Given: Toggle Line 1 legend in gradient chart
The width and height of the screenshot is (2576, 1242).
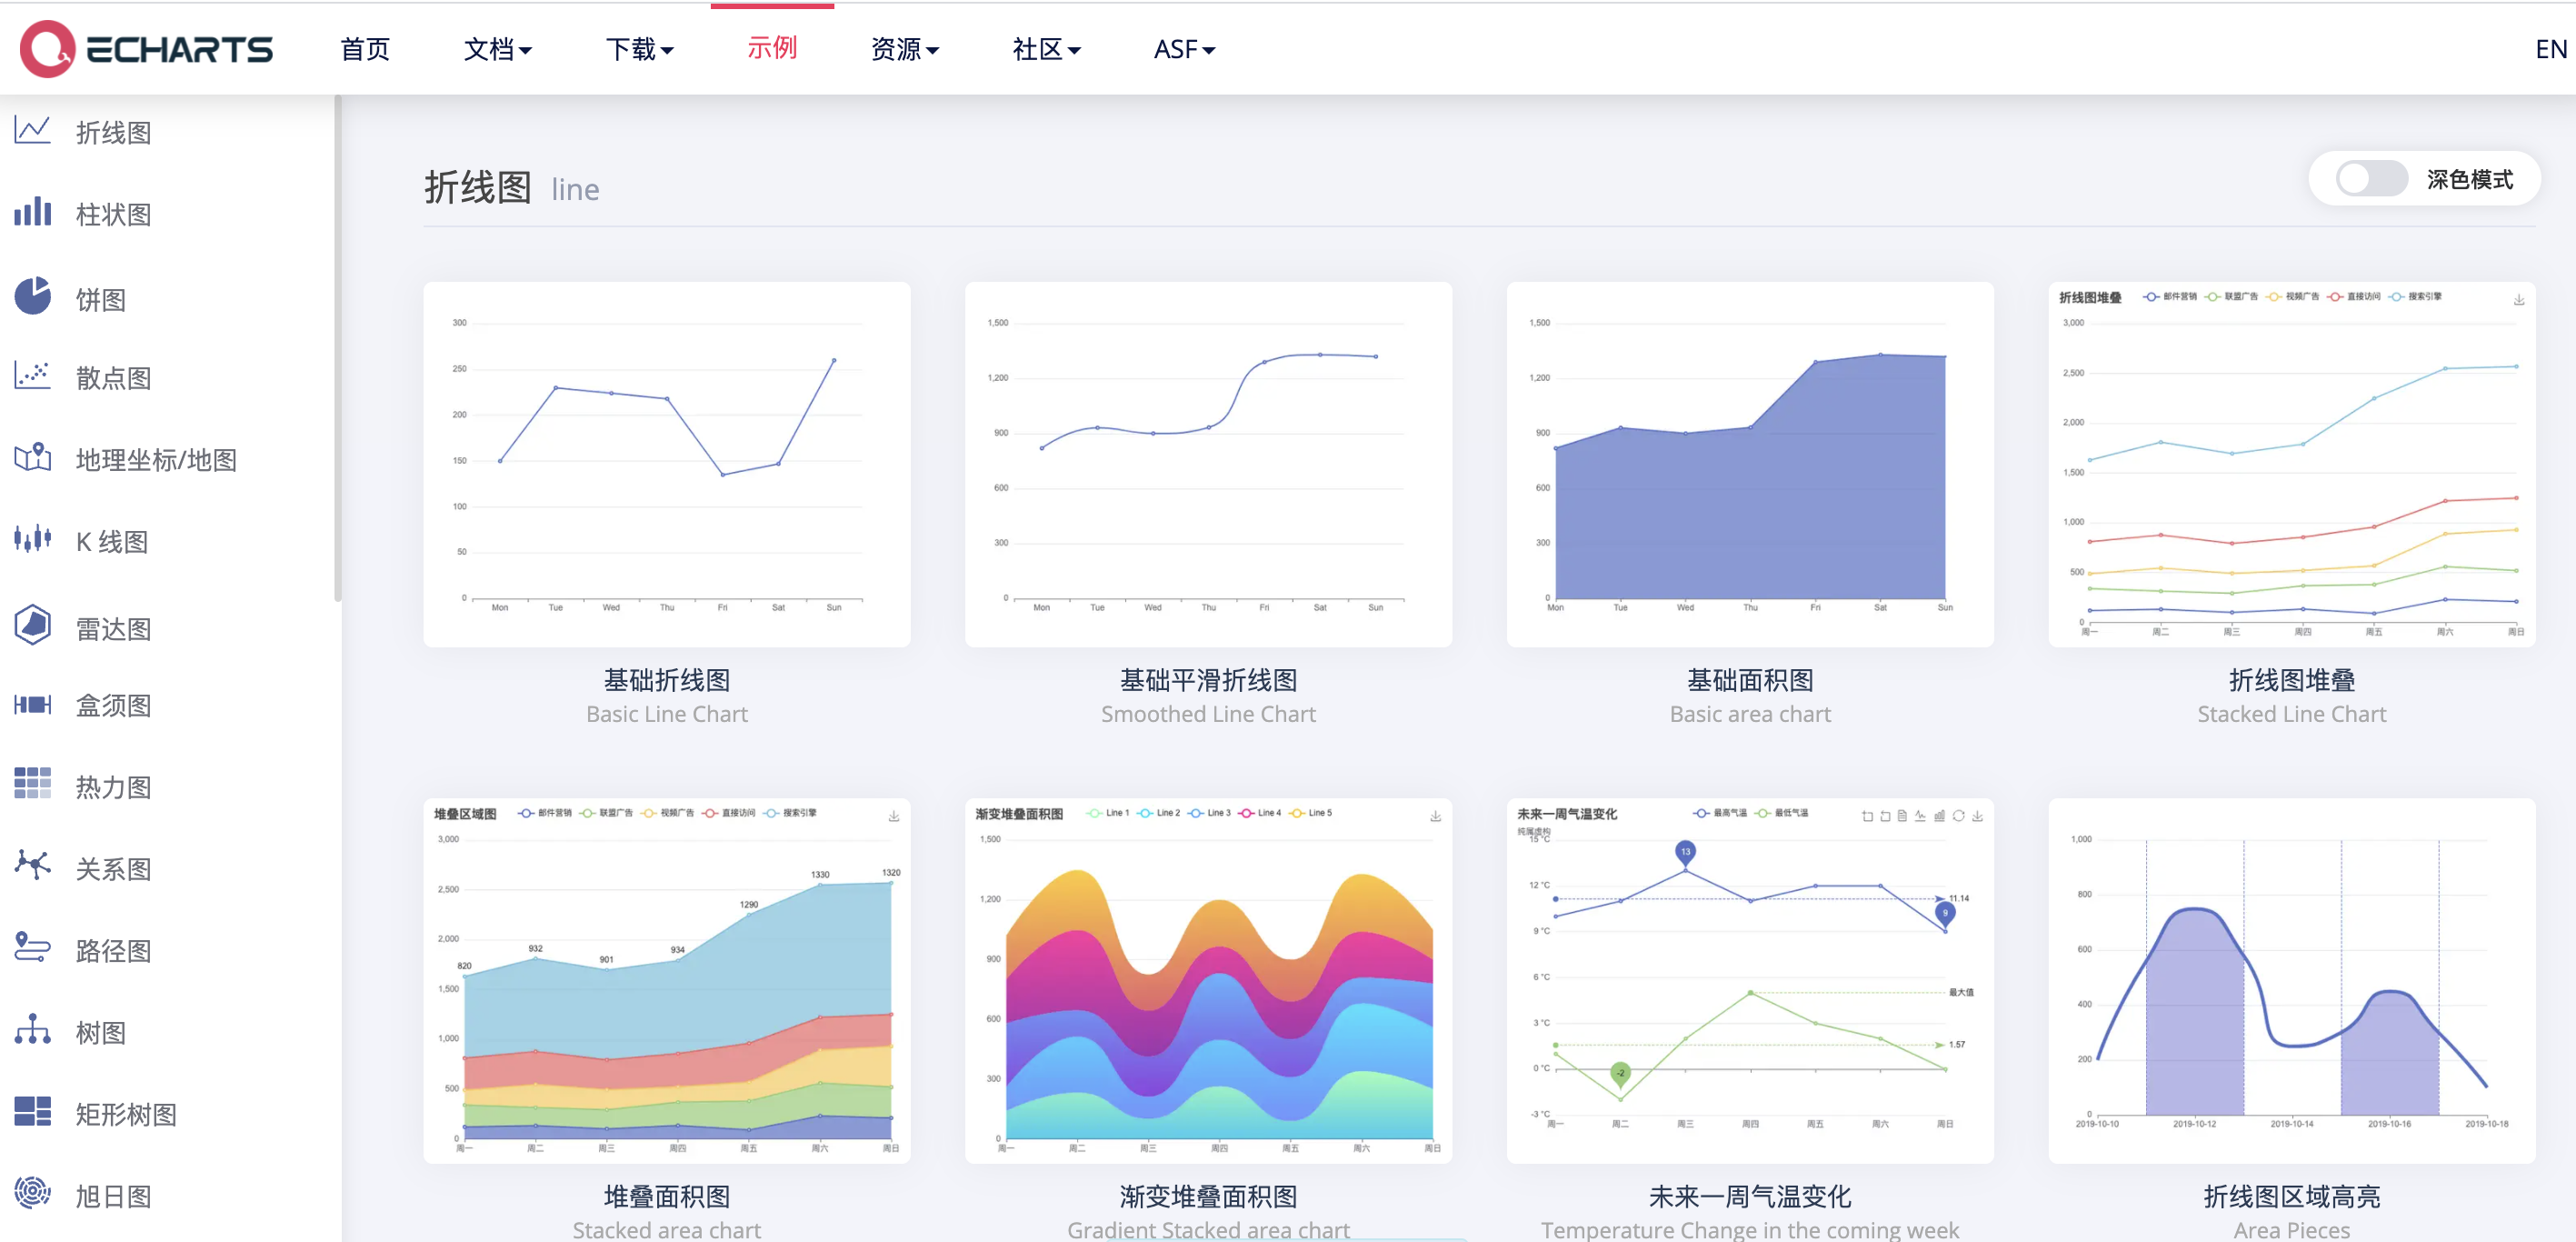Looking at the screenshot, I should (1108, 813).
